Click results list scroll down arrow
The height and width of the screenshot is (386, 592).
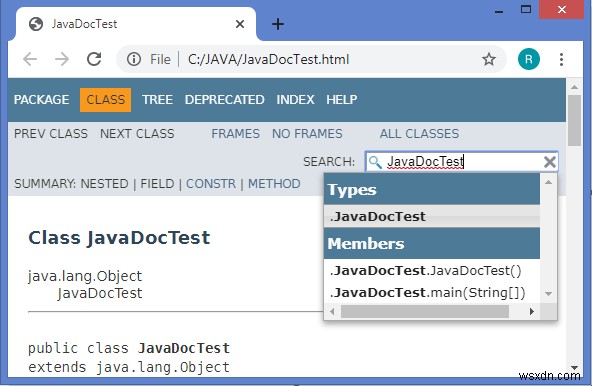pyautogui.click(x=548, y=293)
